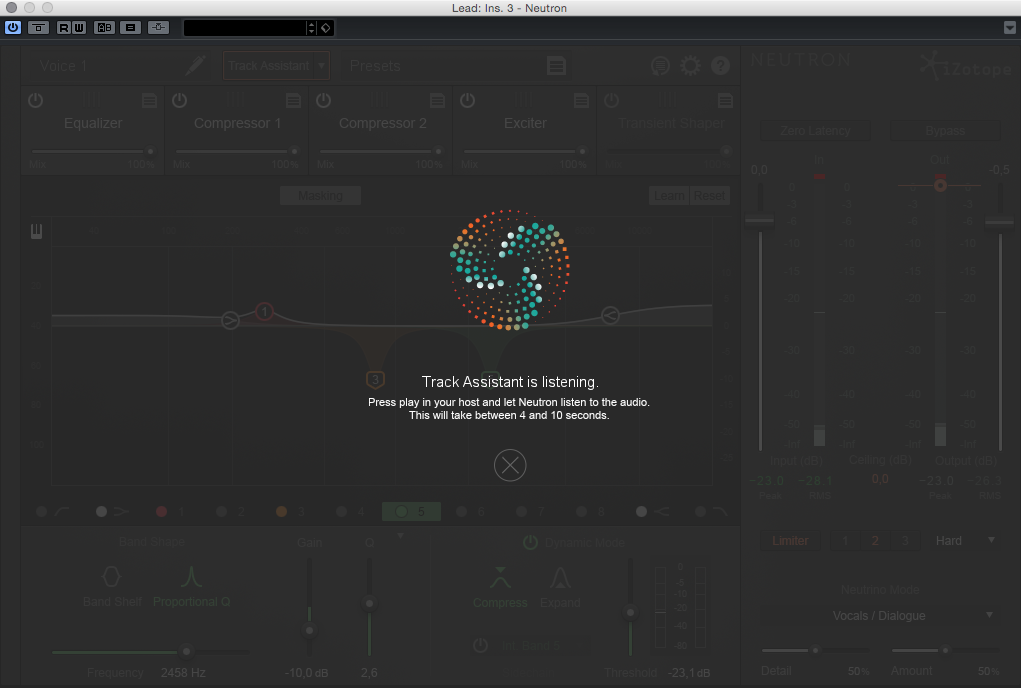The height and width of the screenshot is (688, 1021).
Task: Open the help question mark icon
Action: click(720, 66)
